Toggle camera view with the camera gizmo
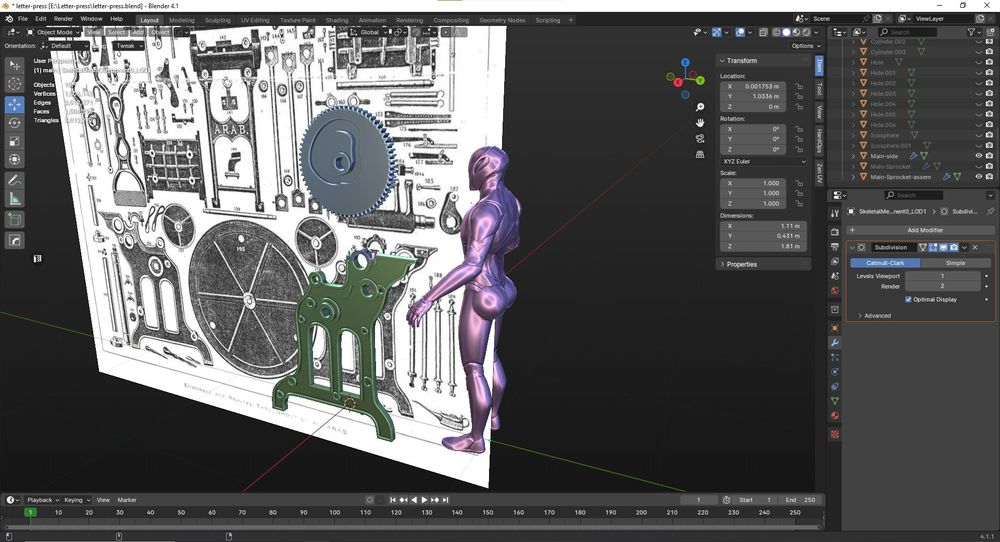Viewport: 1000px width, 542px height. pyautogui.click(x=700, y=139)
